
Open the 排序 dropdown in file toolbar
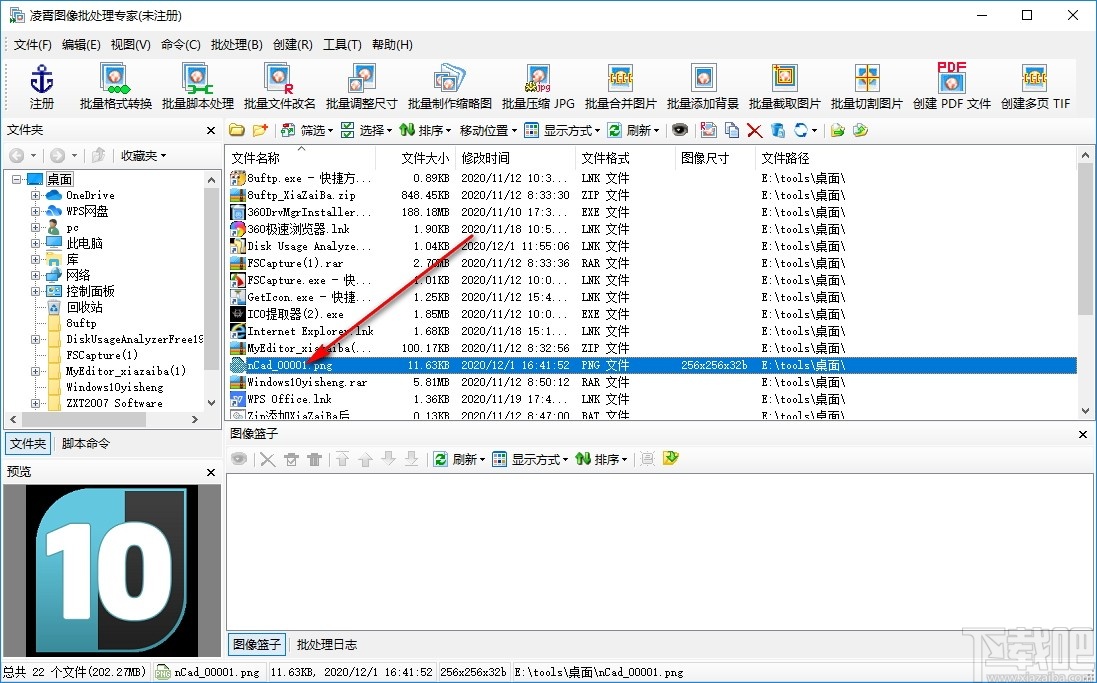(x=426, y=130)
